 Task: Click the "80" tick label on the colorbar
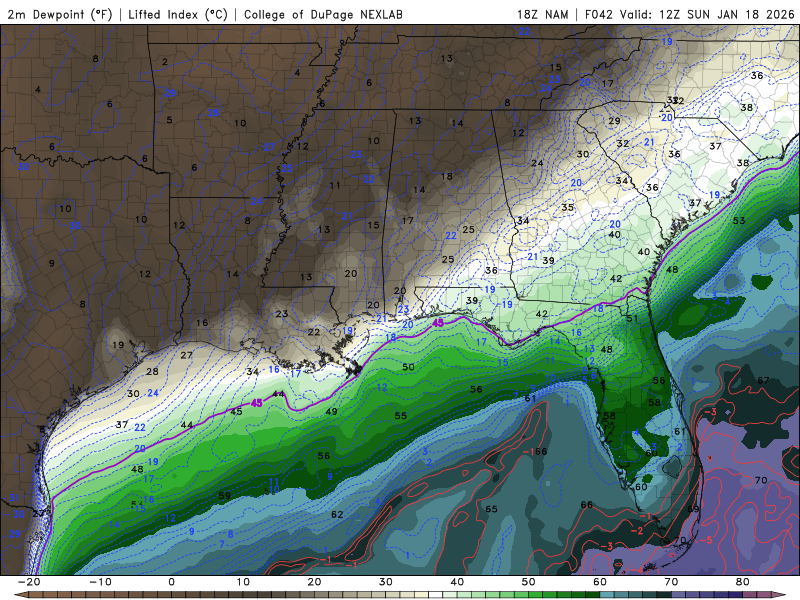click(743, 582)
